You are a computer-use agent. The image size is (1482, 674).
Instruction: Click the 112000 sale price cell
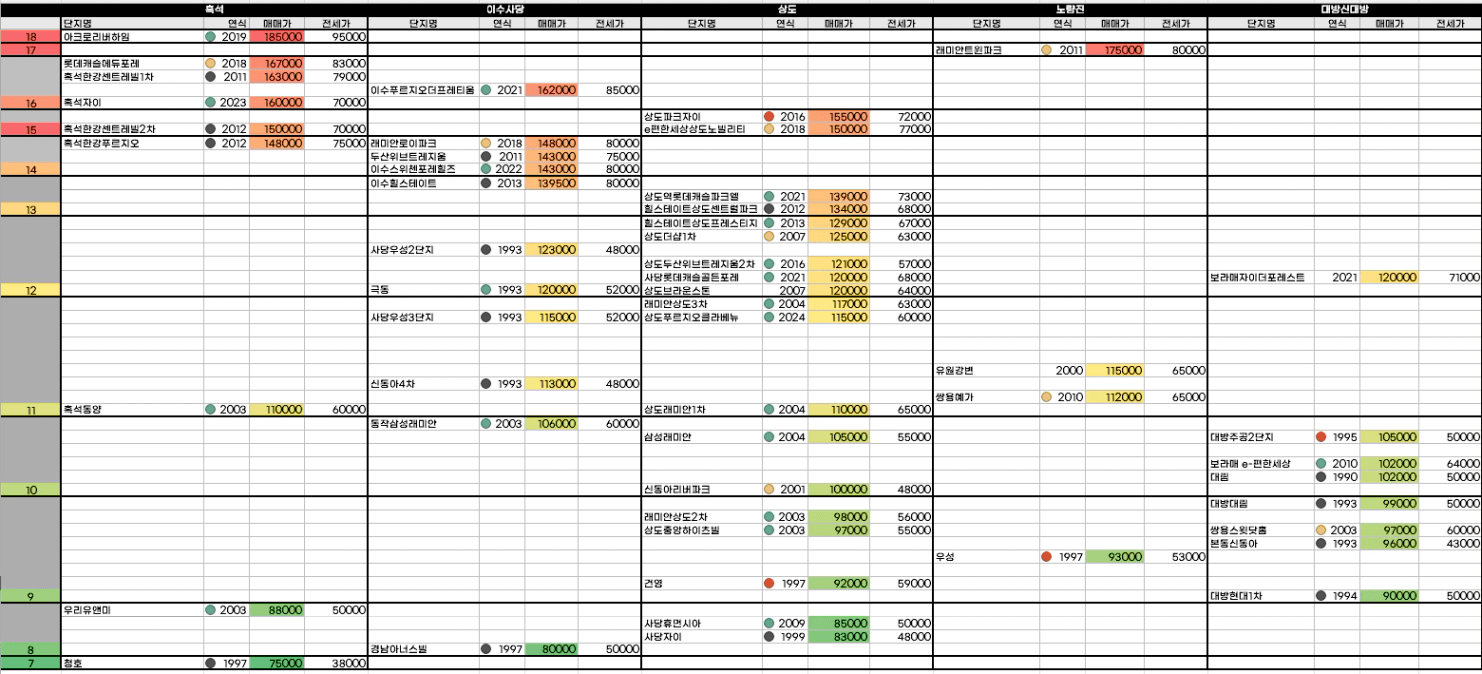pyautogui.click(x=1115, y=397)
